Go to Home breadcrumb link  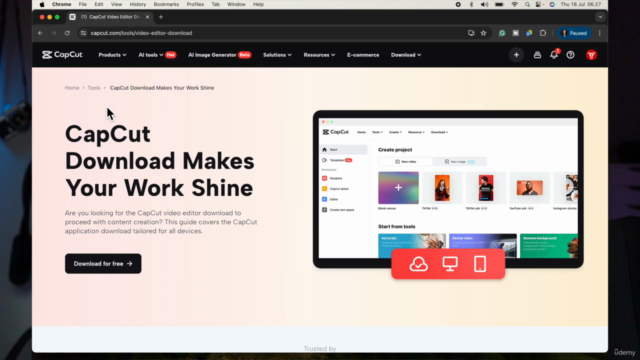72,88
